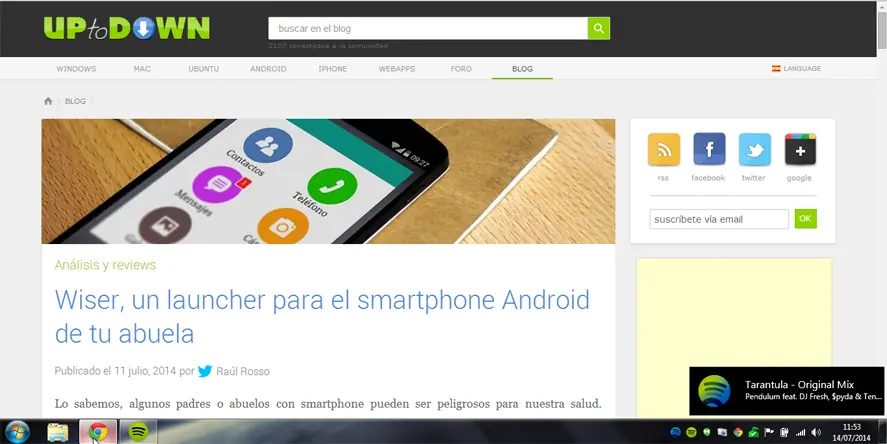The height and width of the screenshot is (444, 887).
Task: Open the Action Center flag icon
Action: click(x=769, y=433)
